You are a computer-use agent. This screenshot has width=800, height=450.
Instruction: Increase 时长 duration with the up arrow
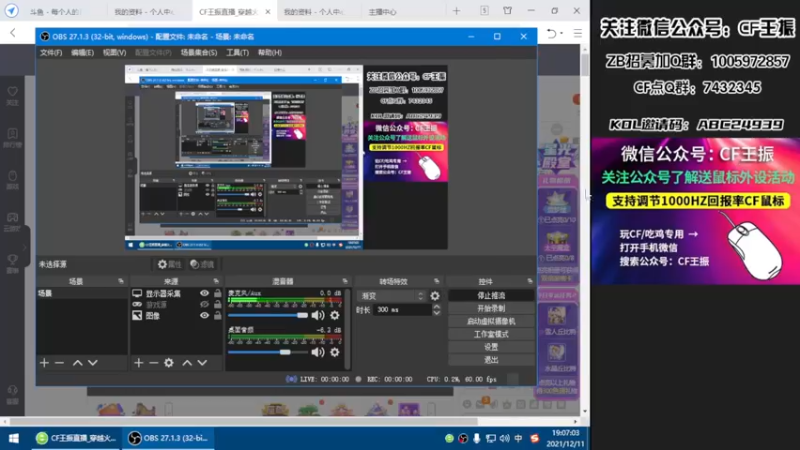tap(437, 307)
